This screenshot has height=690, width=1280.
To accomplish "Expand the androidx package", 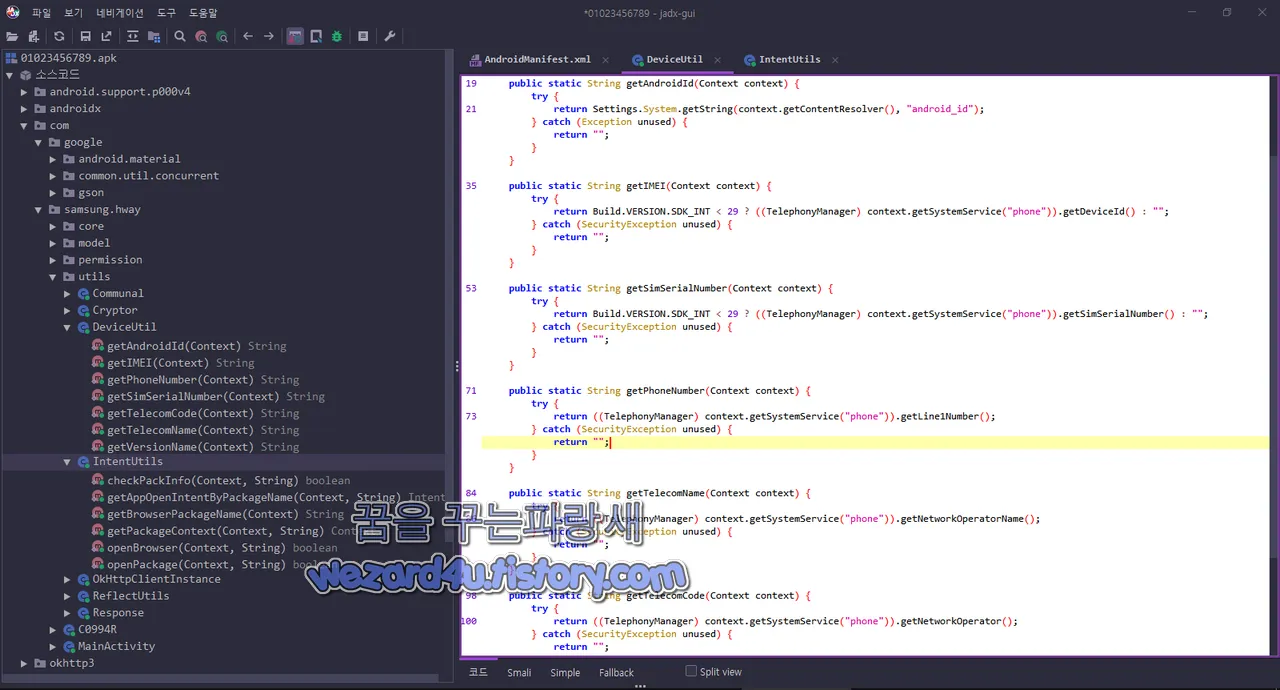I will click(25, 109).
